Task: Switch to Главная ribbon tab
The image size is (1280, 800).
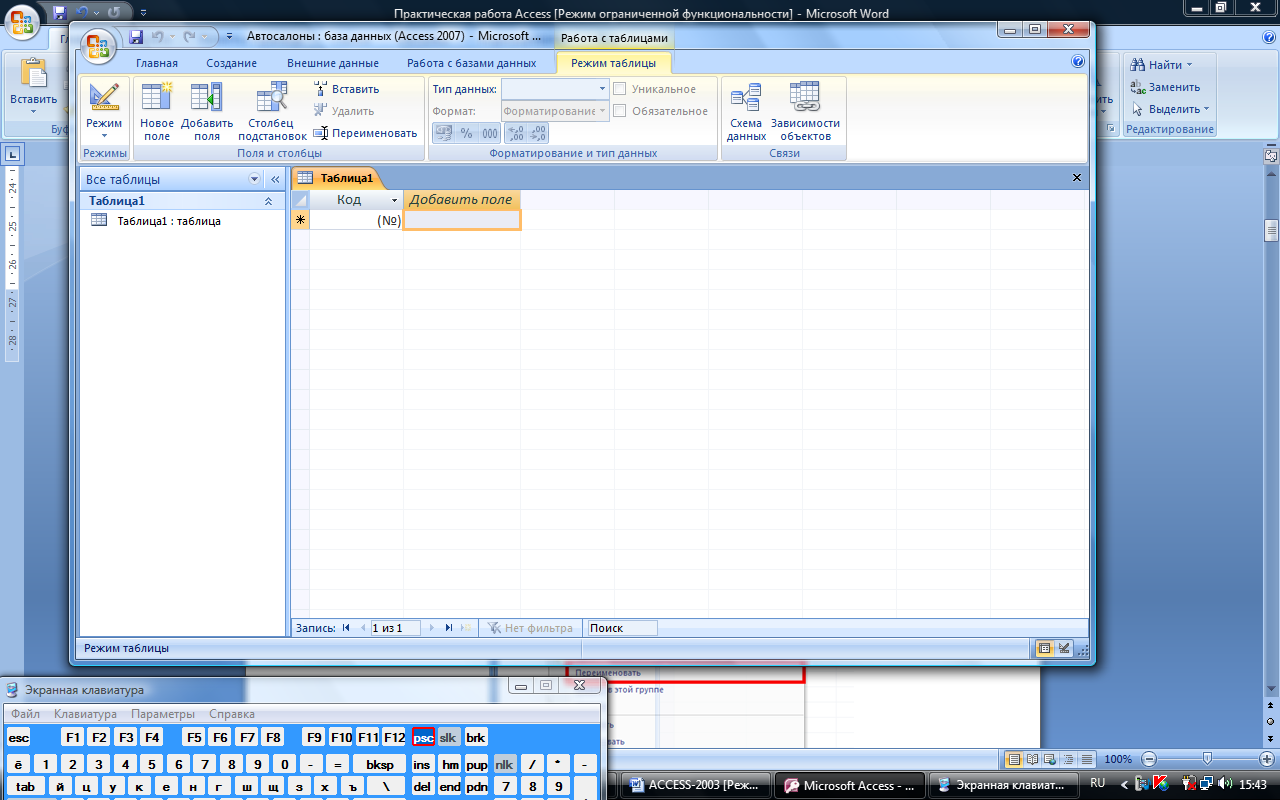Action: (157, 63)
